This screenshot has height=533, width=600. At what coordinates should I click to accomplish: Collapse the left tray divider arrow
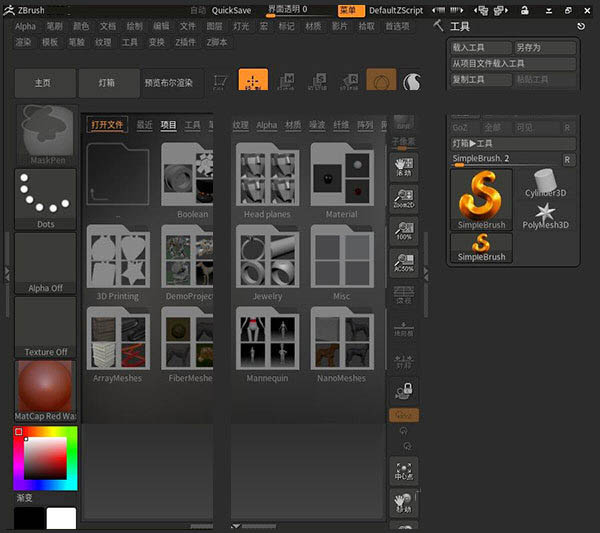7,271
